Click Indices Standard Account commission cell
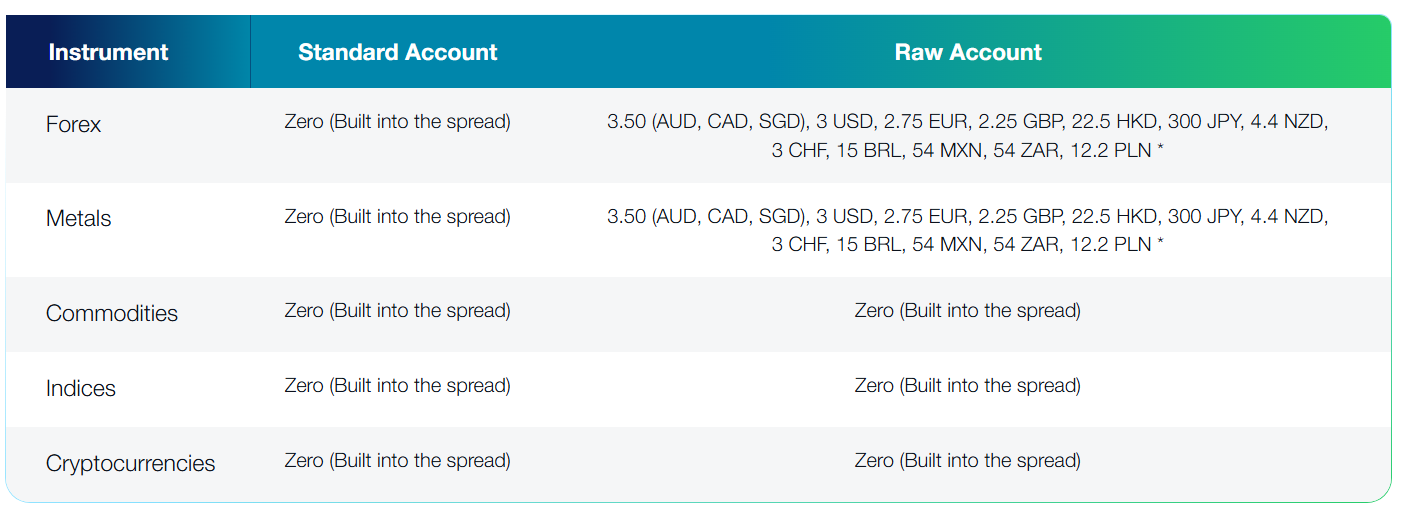The image size is (1425, 518). tap(397, 386)
